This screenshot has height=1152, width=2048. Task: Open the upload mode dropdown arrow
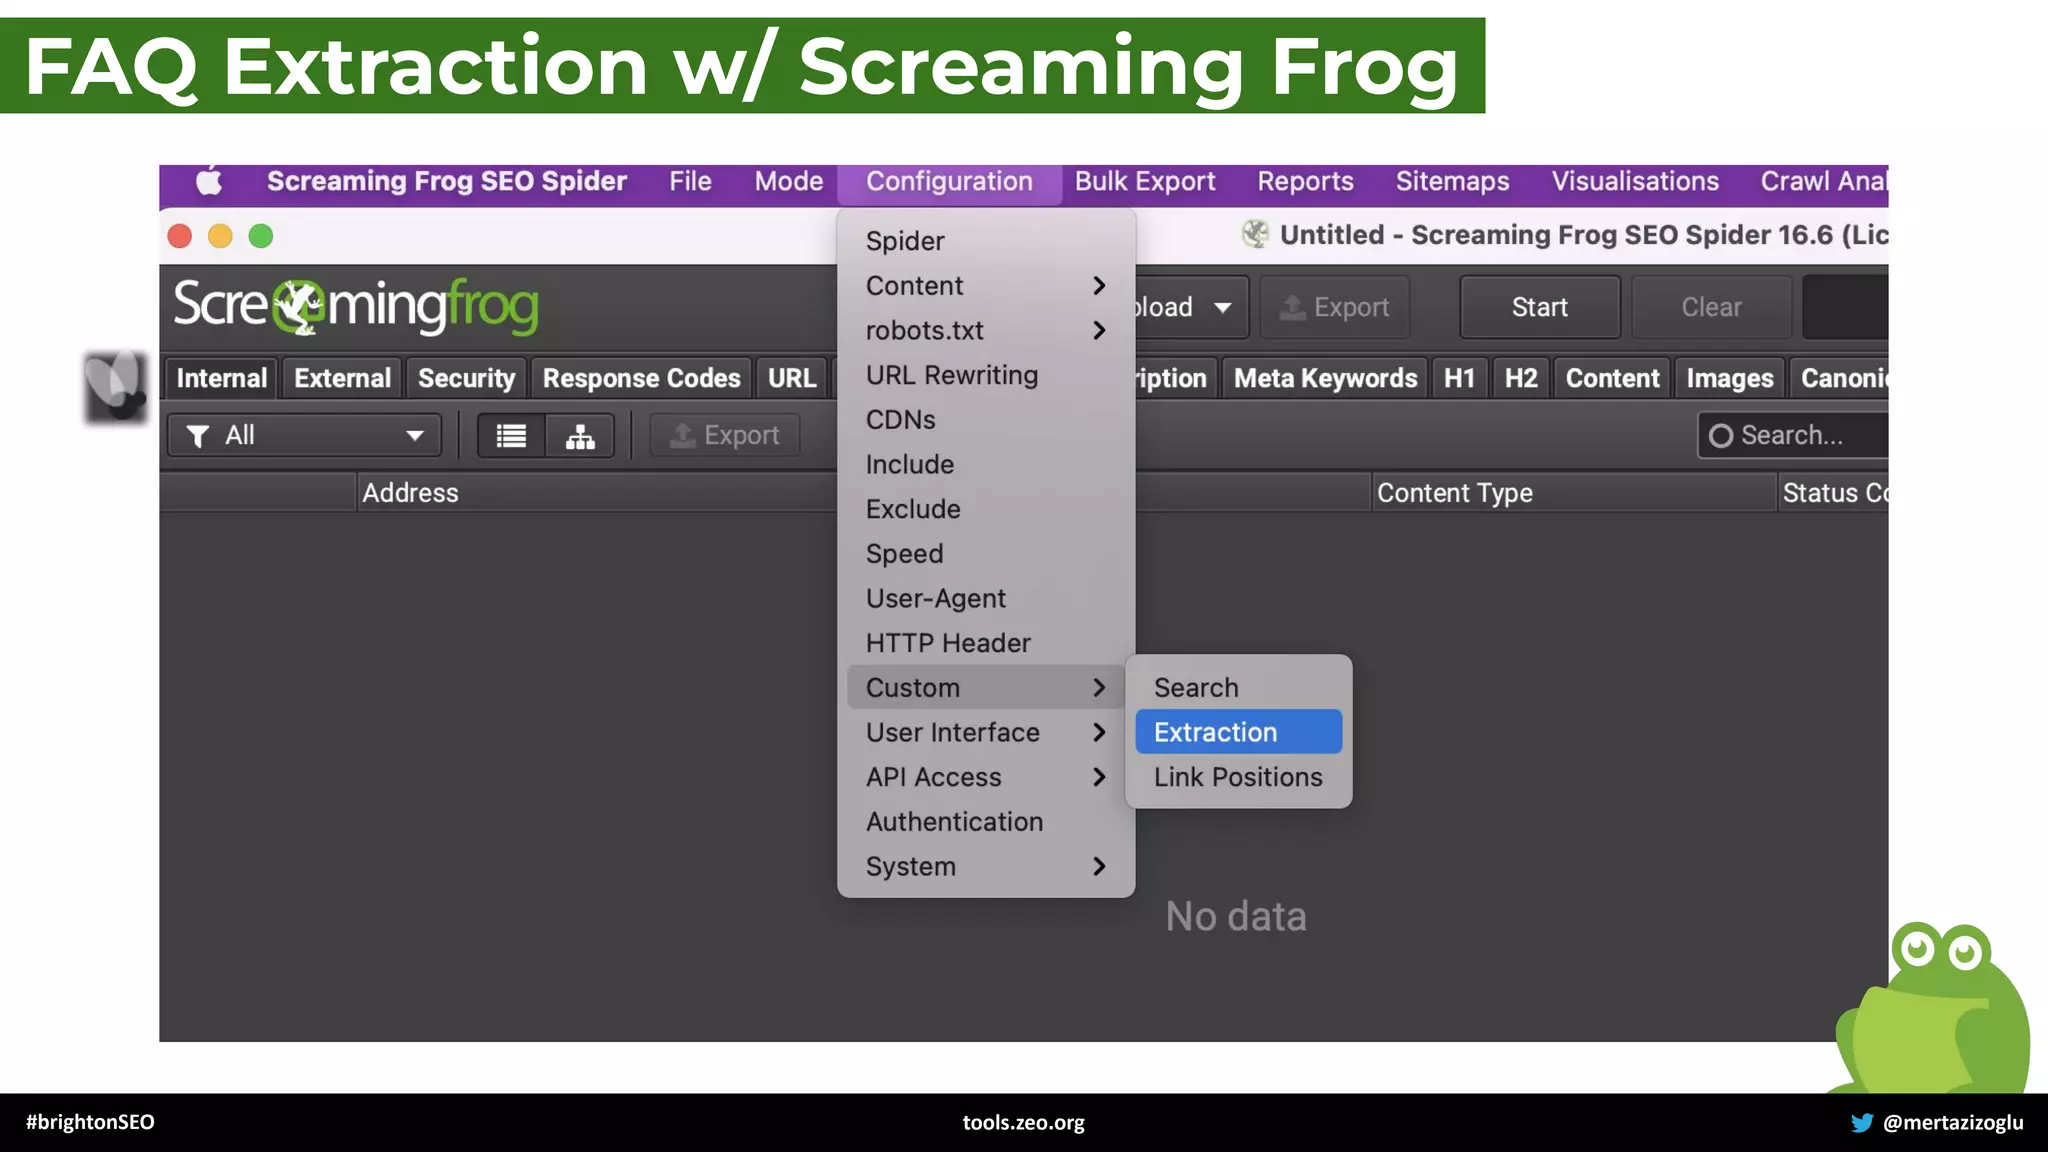coord(1222,308)
